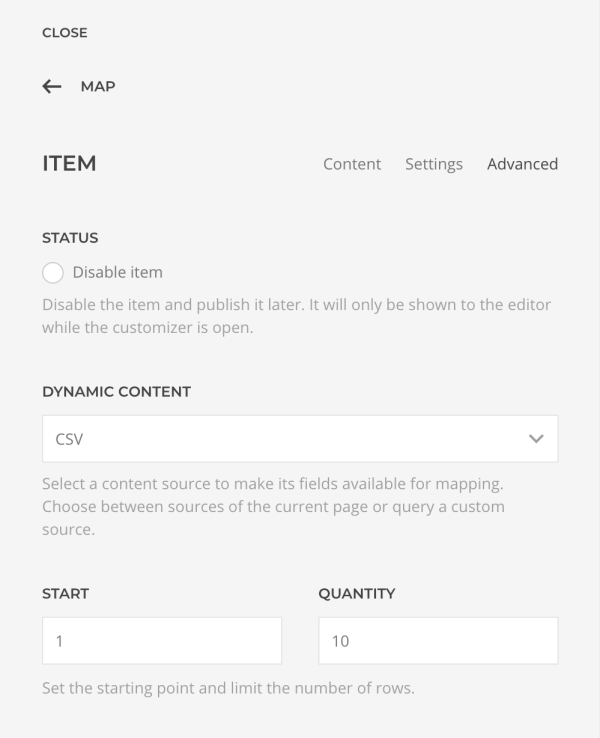
Task: Open the Dynamic Content CSV dropdown
Action: tap(300, 439)
